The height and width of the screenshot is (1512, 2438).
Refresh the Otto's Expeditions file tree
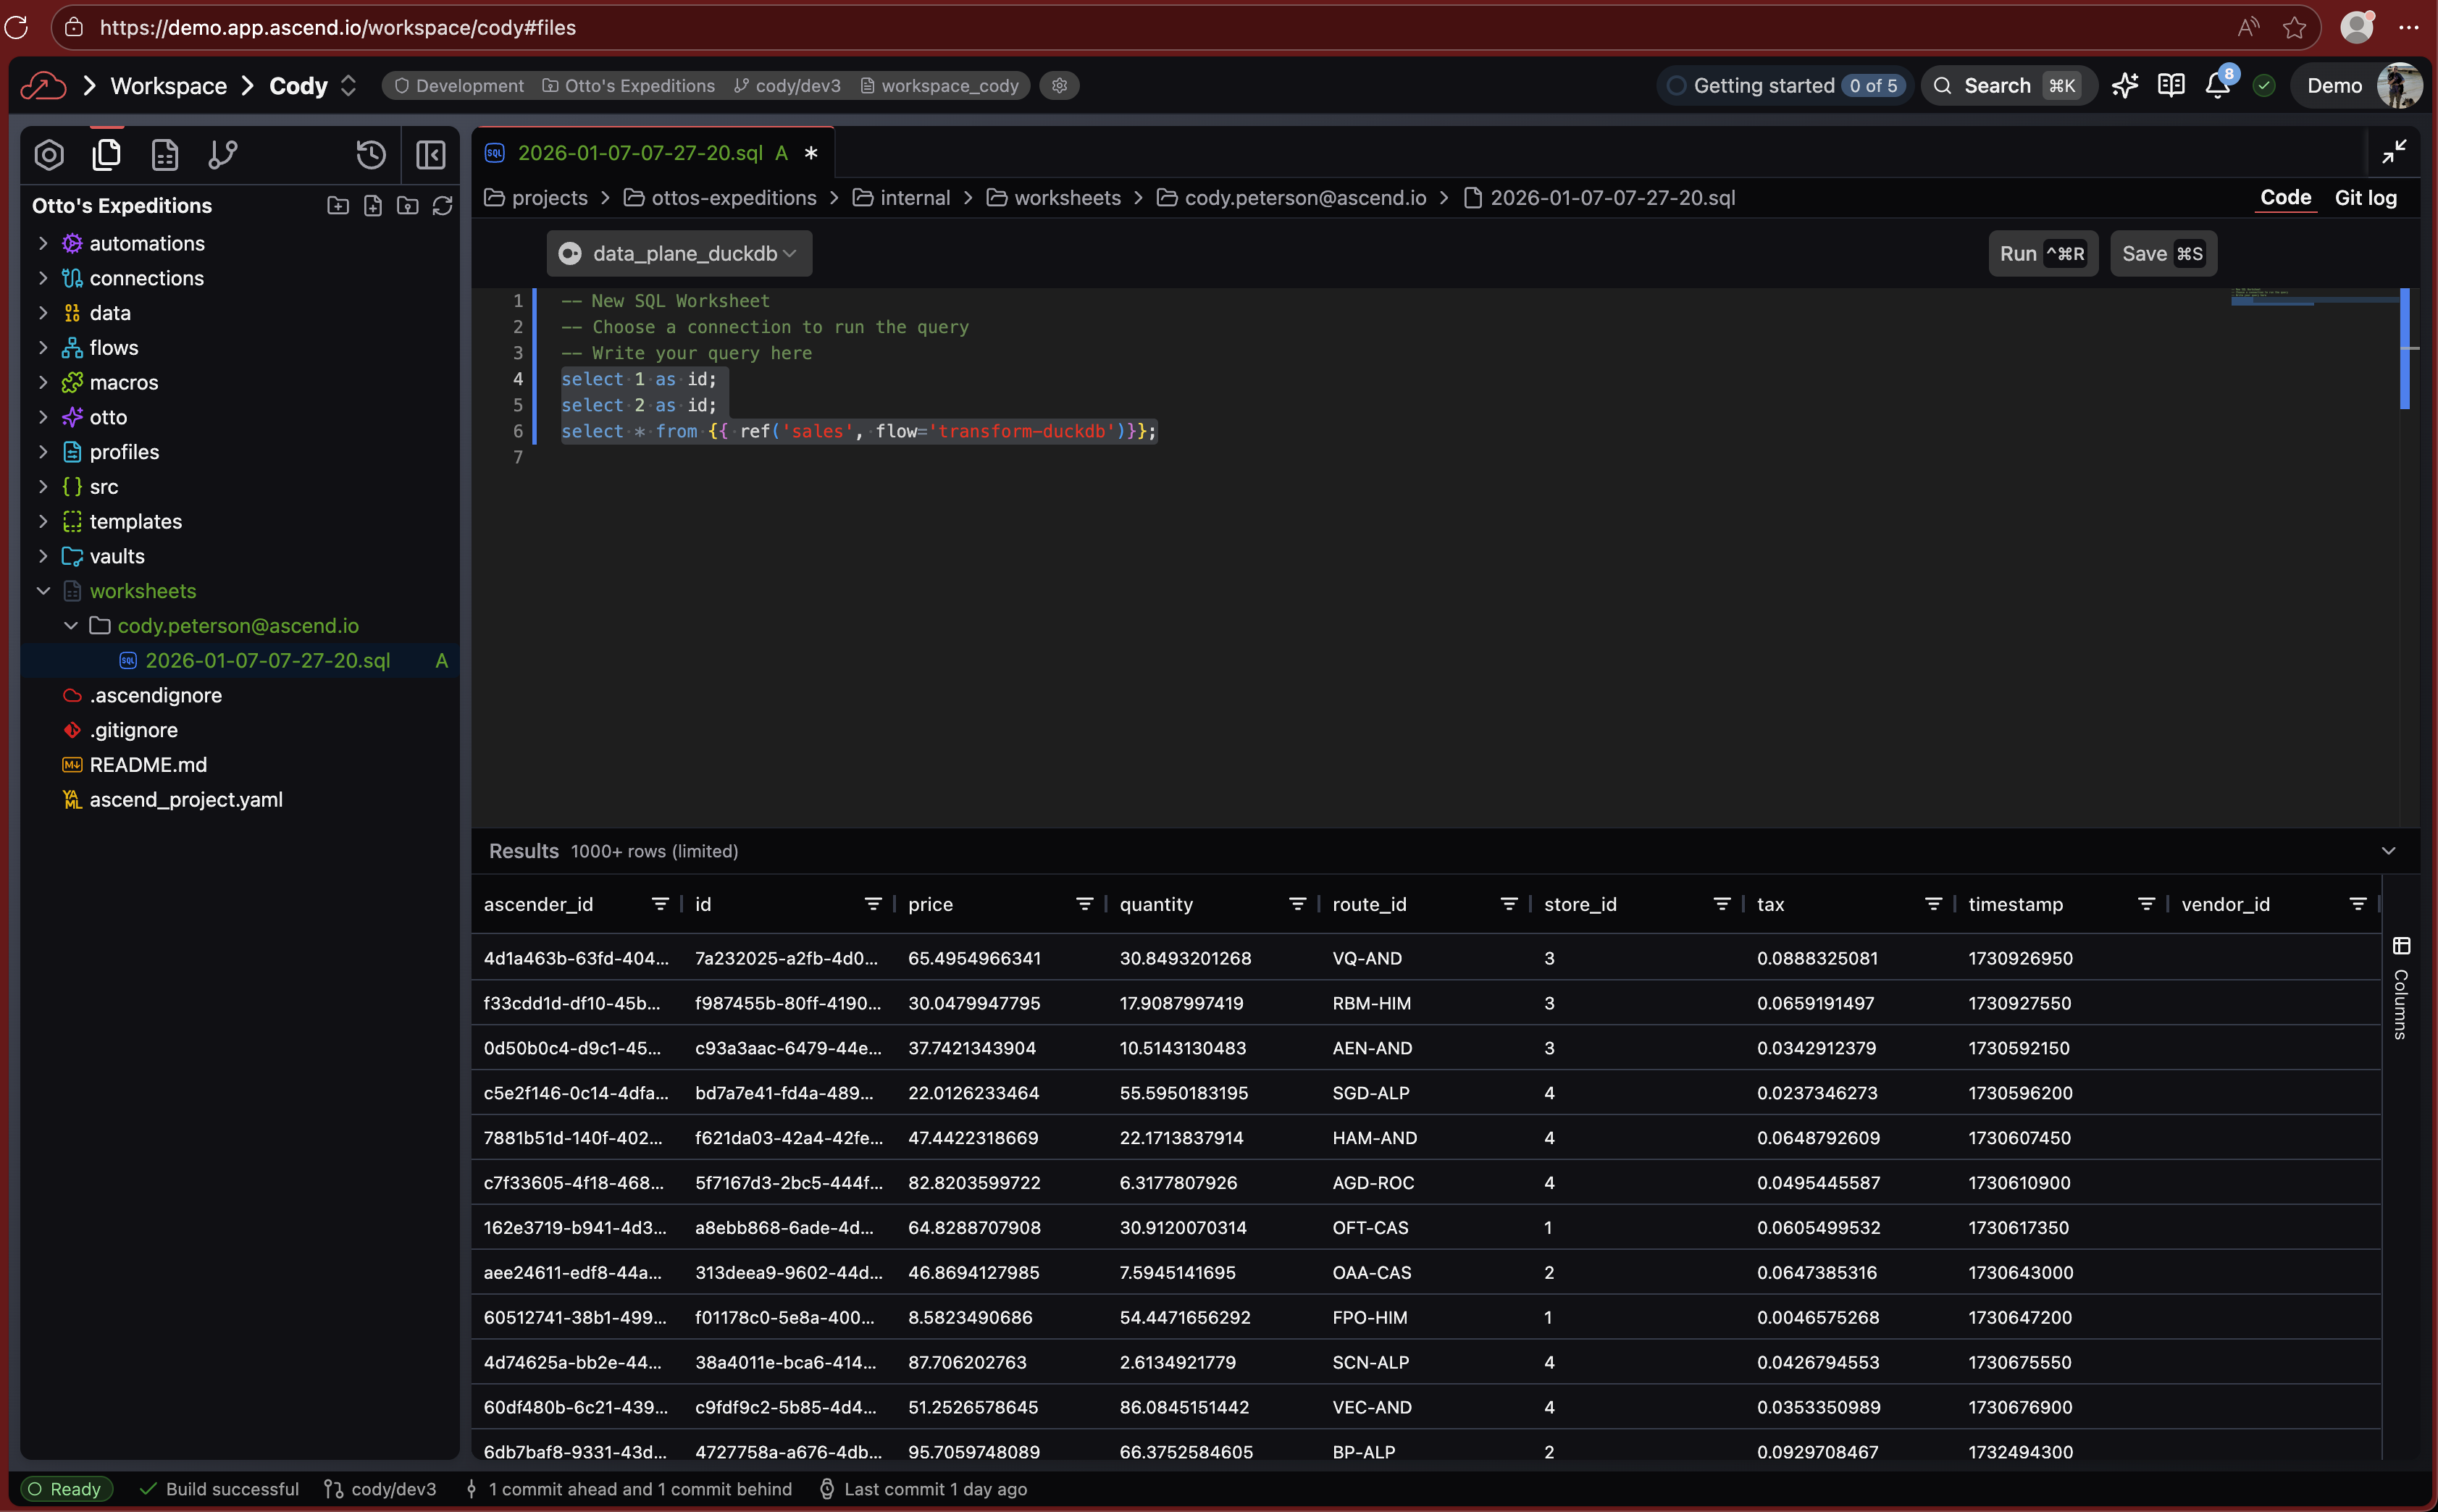click(x=443, y=205)
